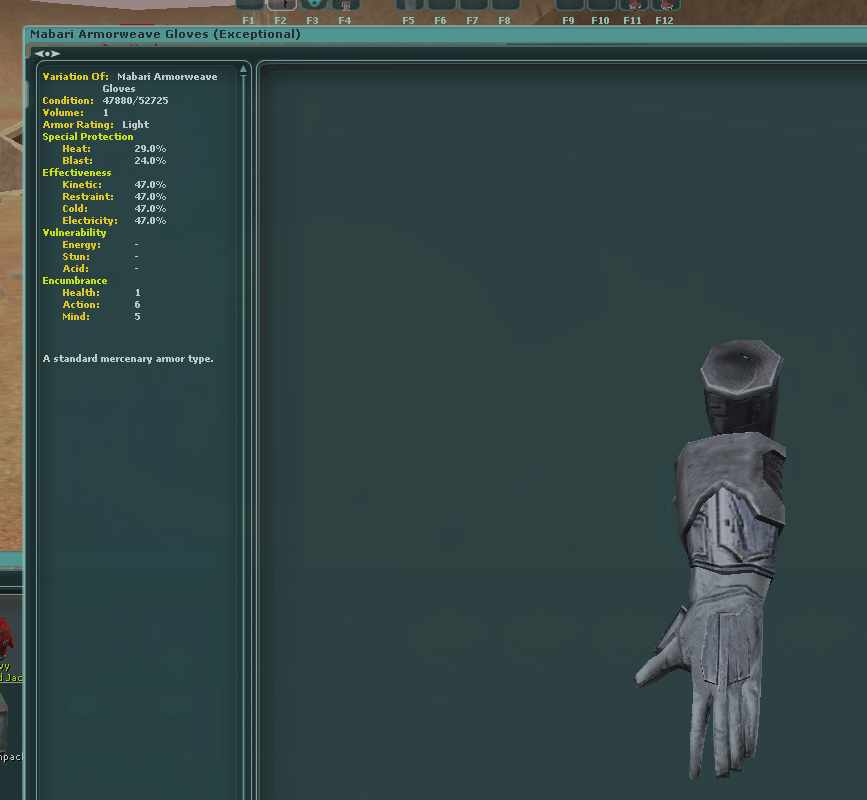Activate the F4 toolbar slot
The image size is (867, 800).
[346, 6]
